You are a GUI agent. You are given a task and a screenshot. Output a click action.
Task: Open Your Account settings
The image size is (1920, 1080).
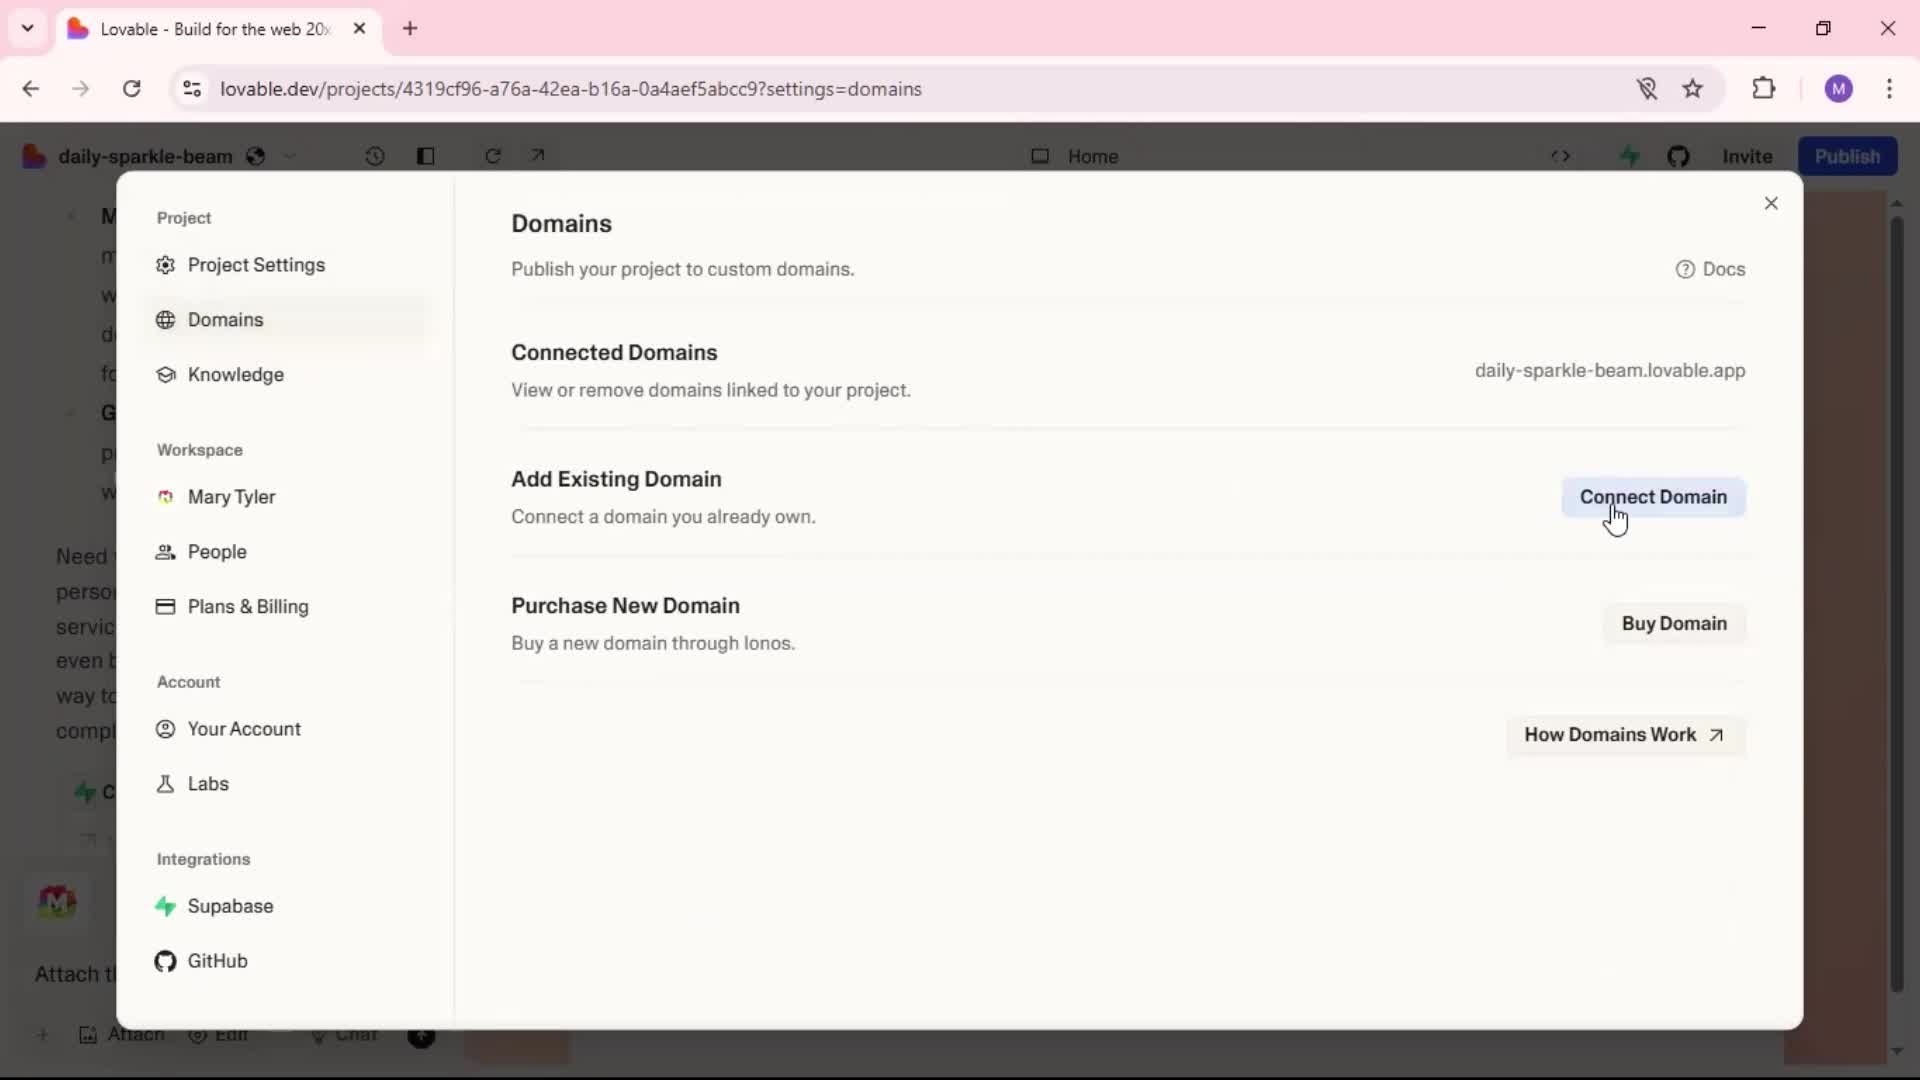point(286,729)
